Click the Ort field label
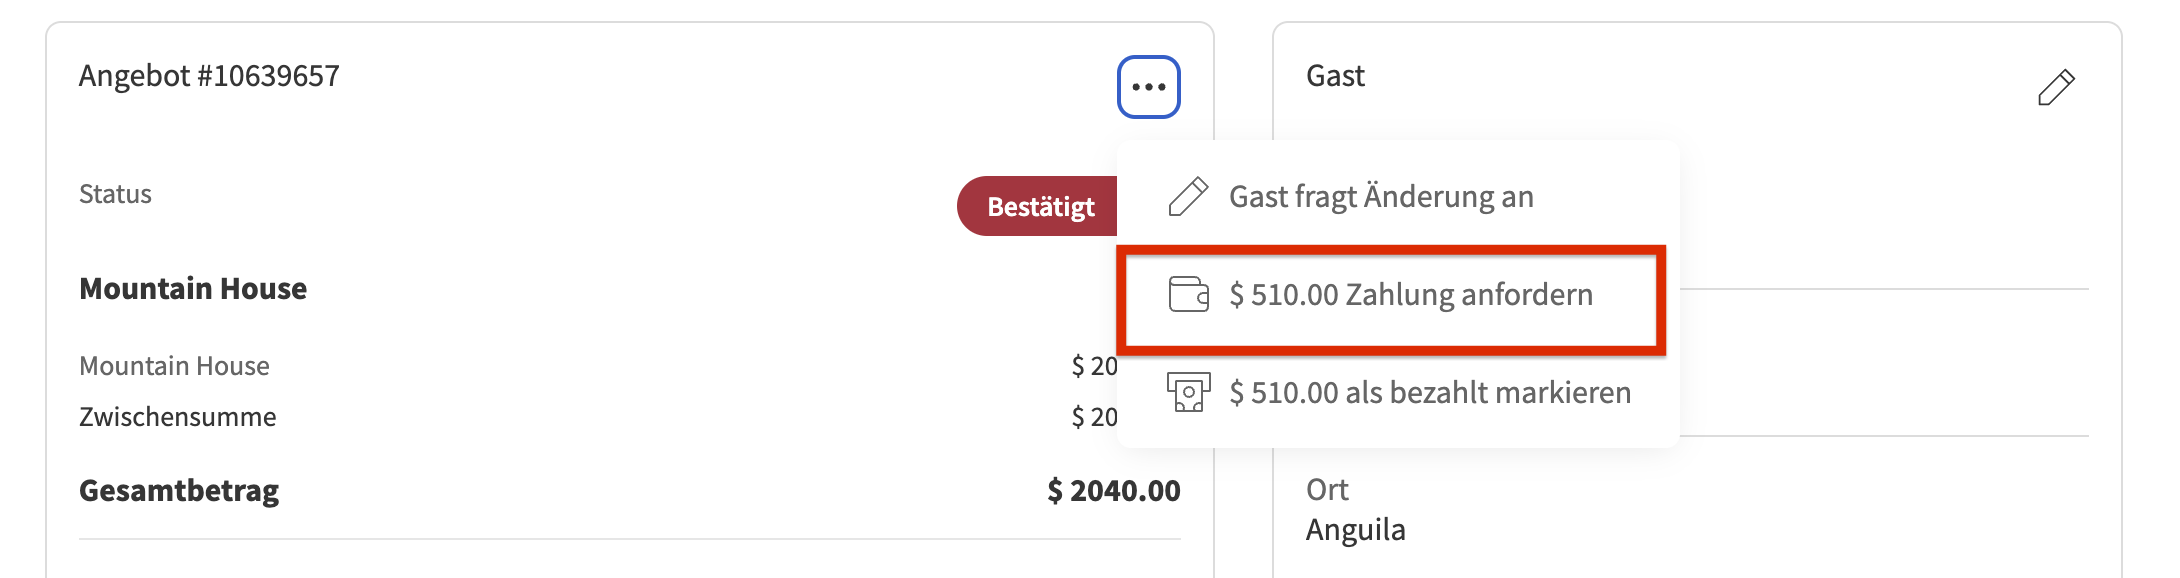 point(1327,490)
